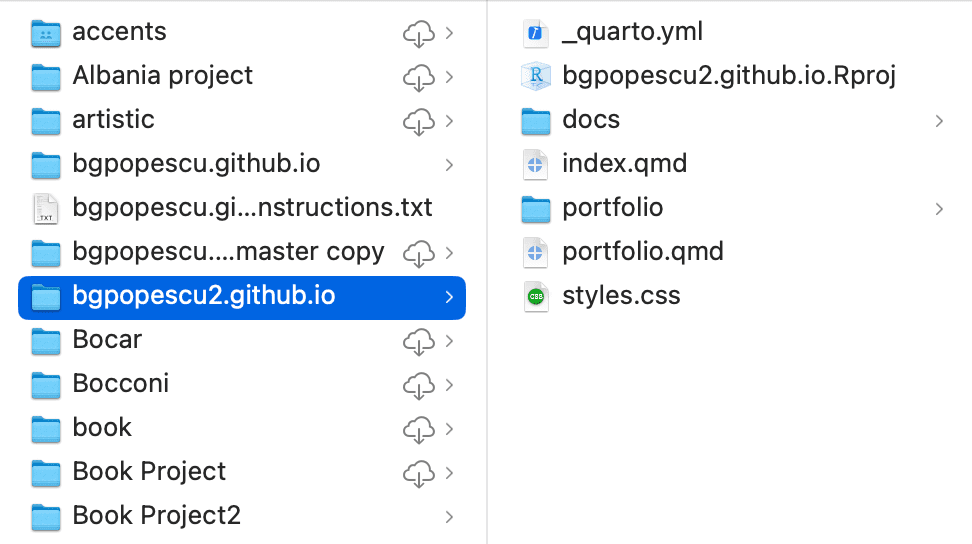Click the R project file icon
Viewport: 972px width, 544px height.
pyautogui.click(x=536, y=76)
